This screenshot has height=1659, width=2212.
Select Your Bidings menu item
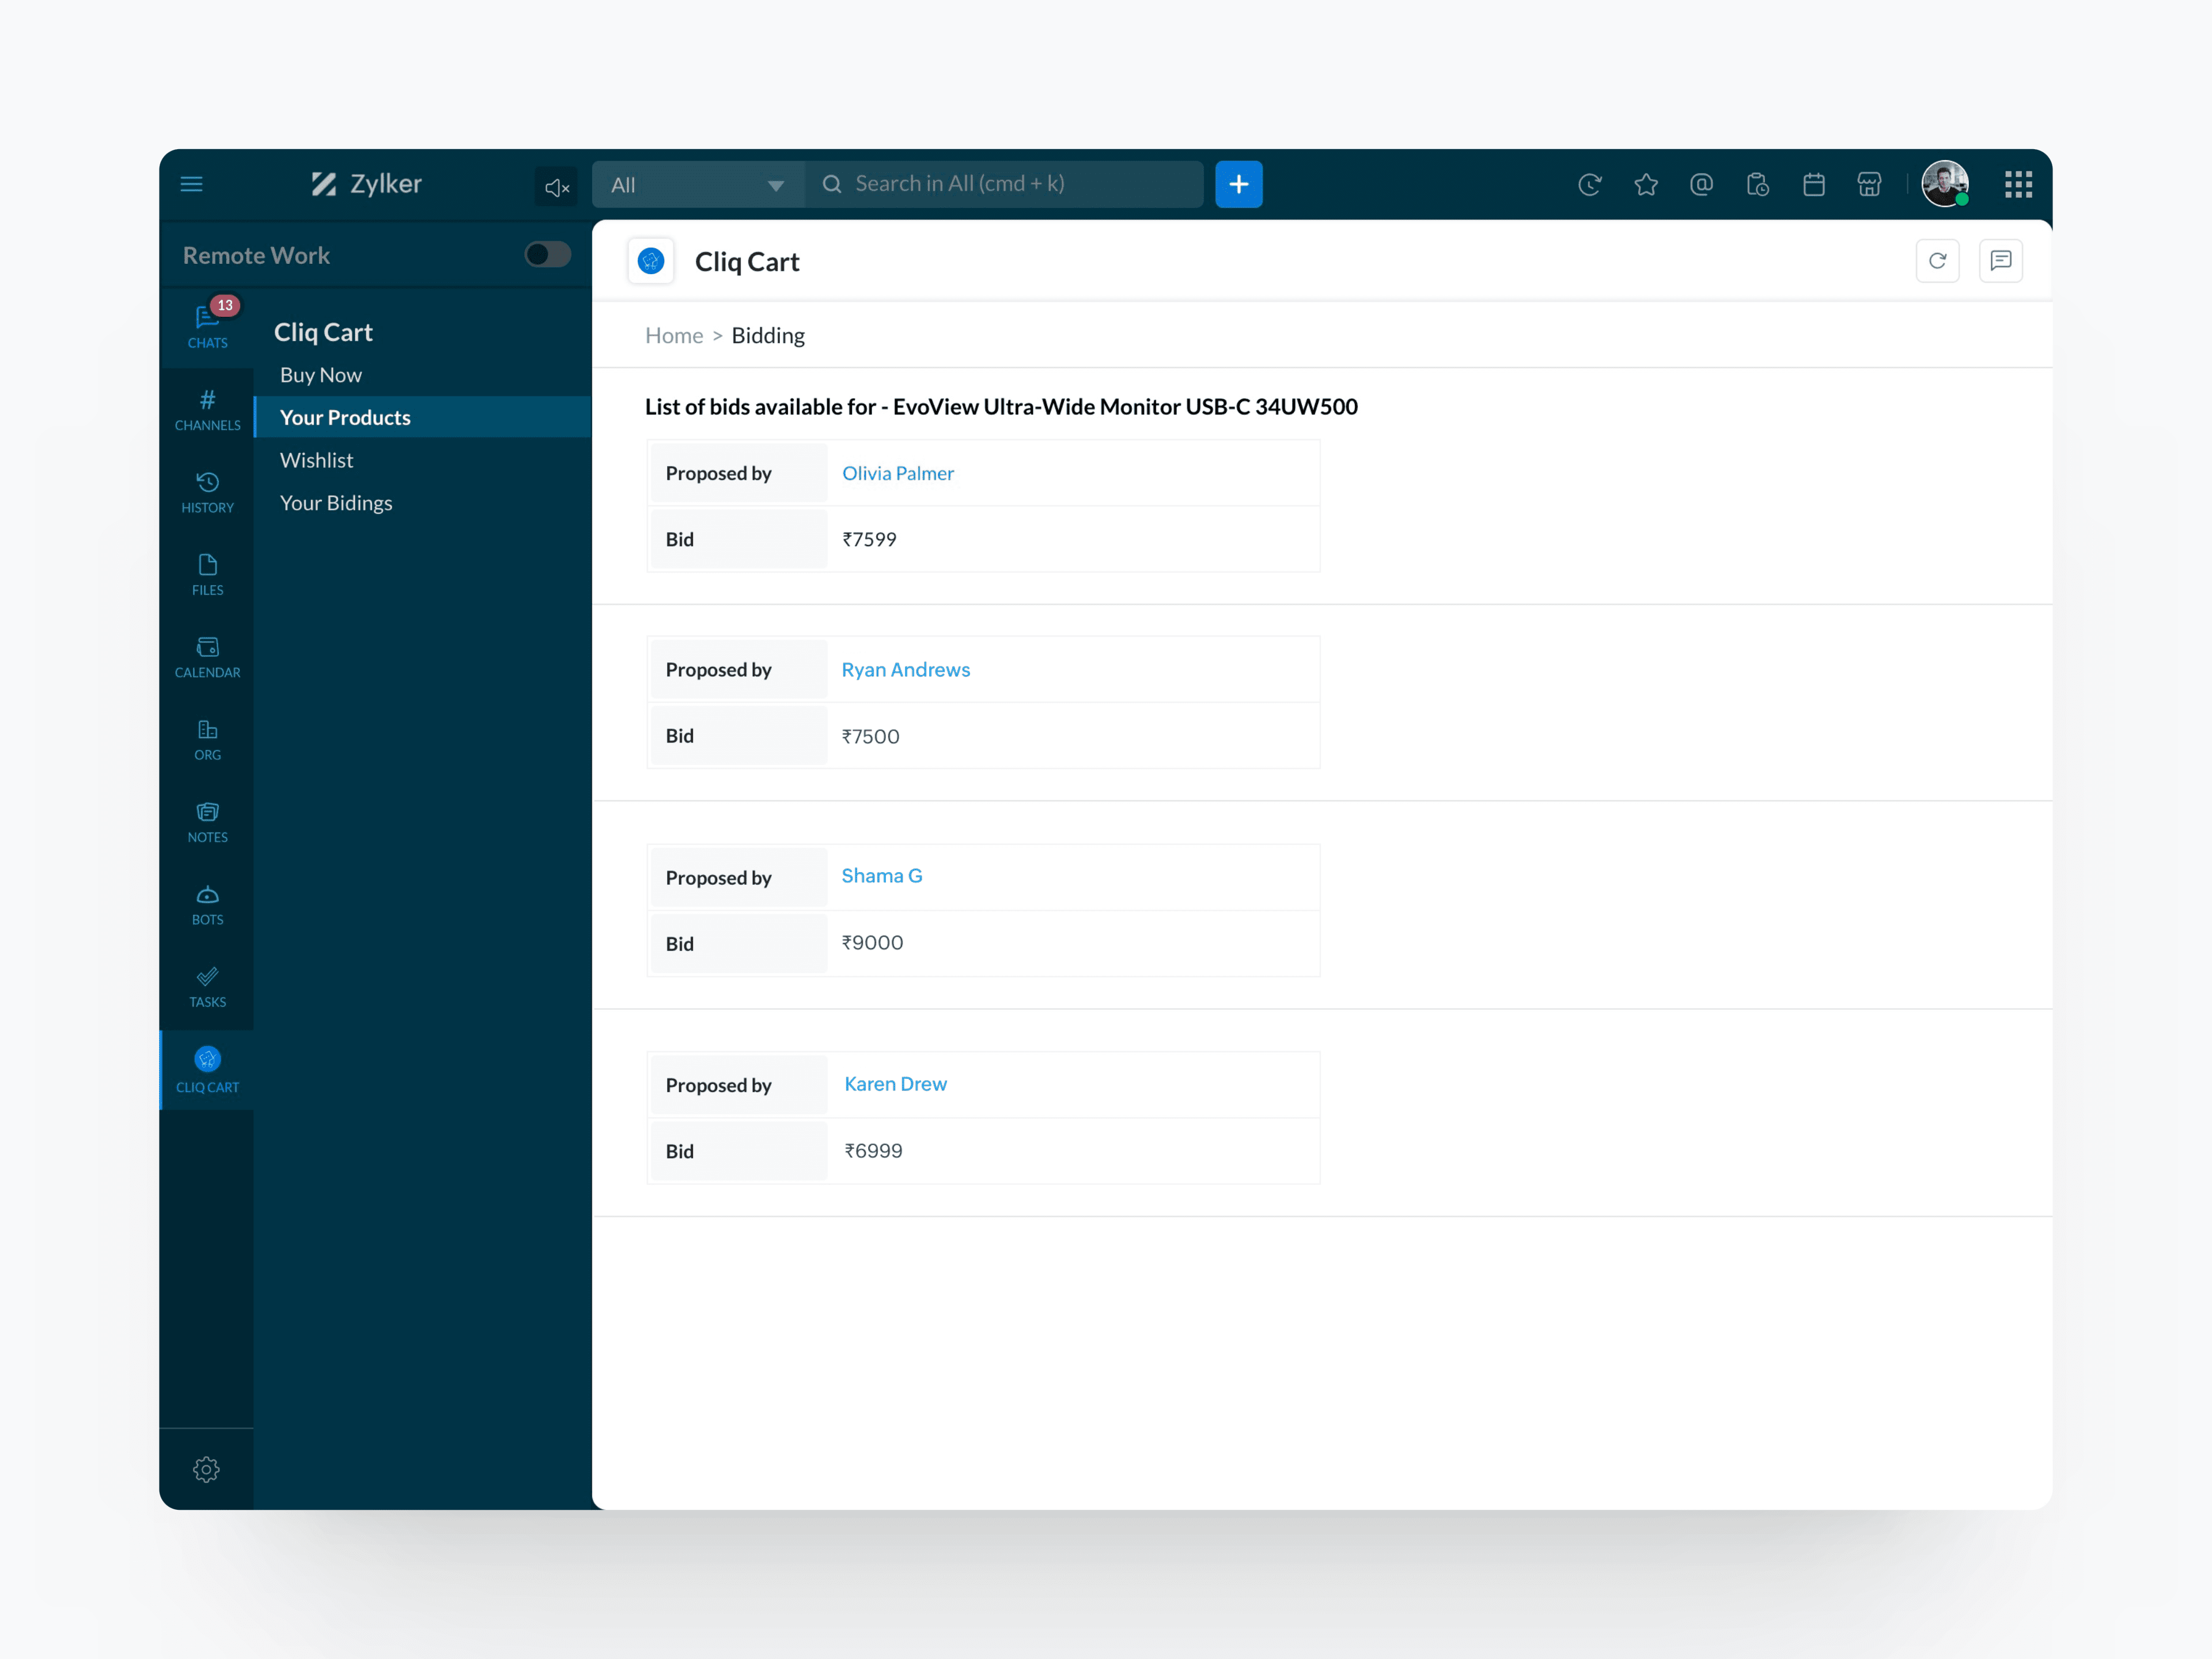coord(336,503)
